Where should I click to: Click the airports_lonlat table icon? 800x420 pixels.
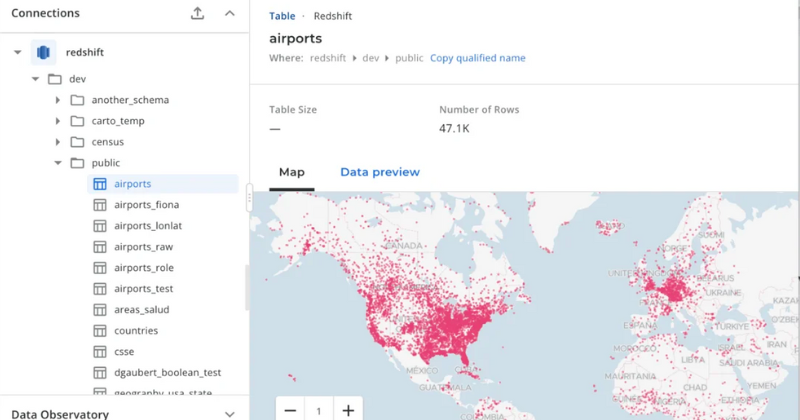coord(99,226)
